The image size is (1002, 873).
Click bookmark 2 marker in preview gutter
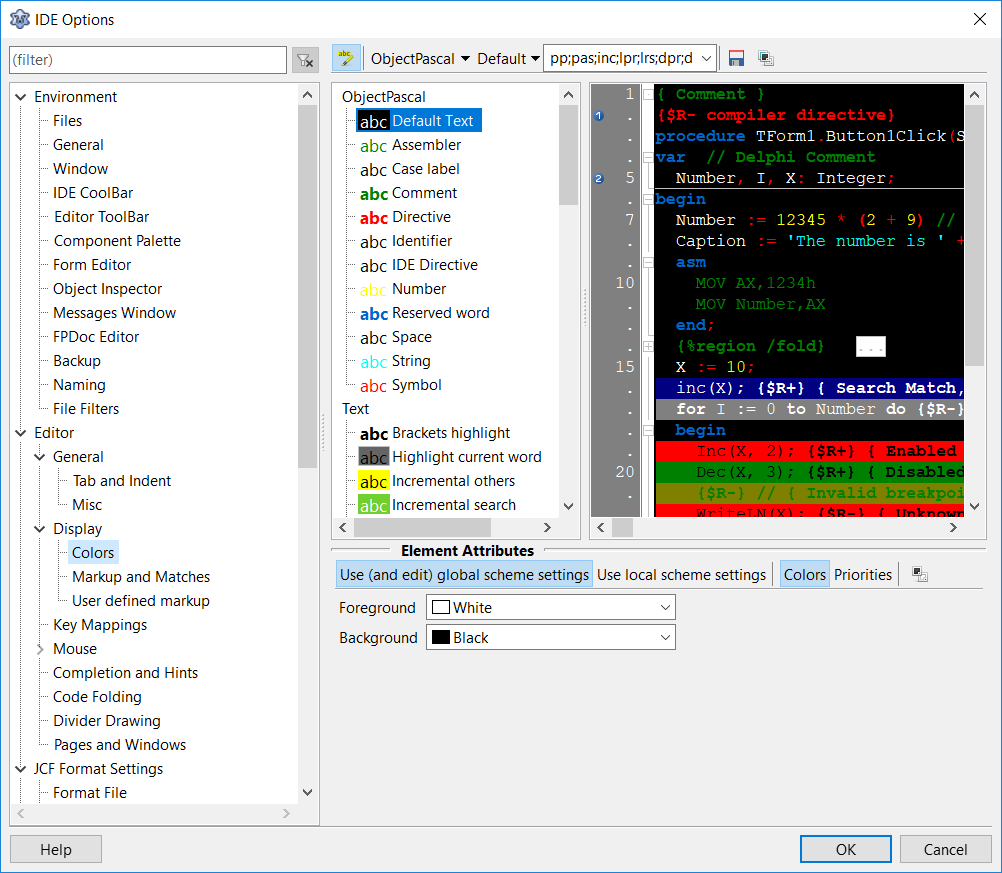tap(599, 179)
